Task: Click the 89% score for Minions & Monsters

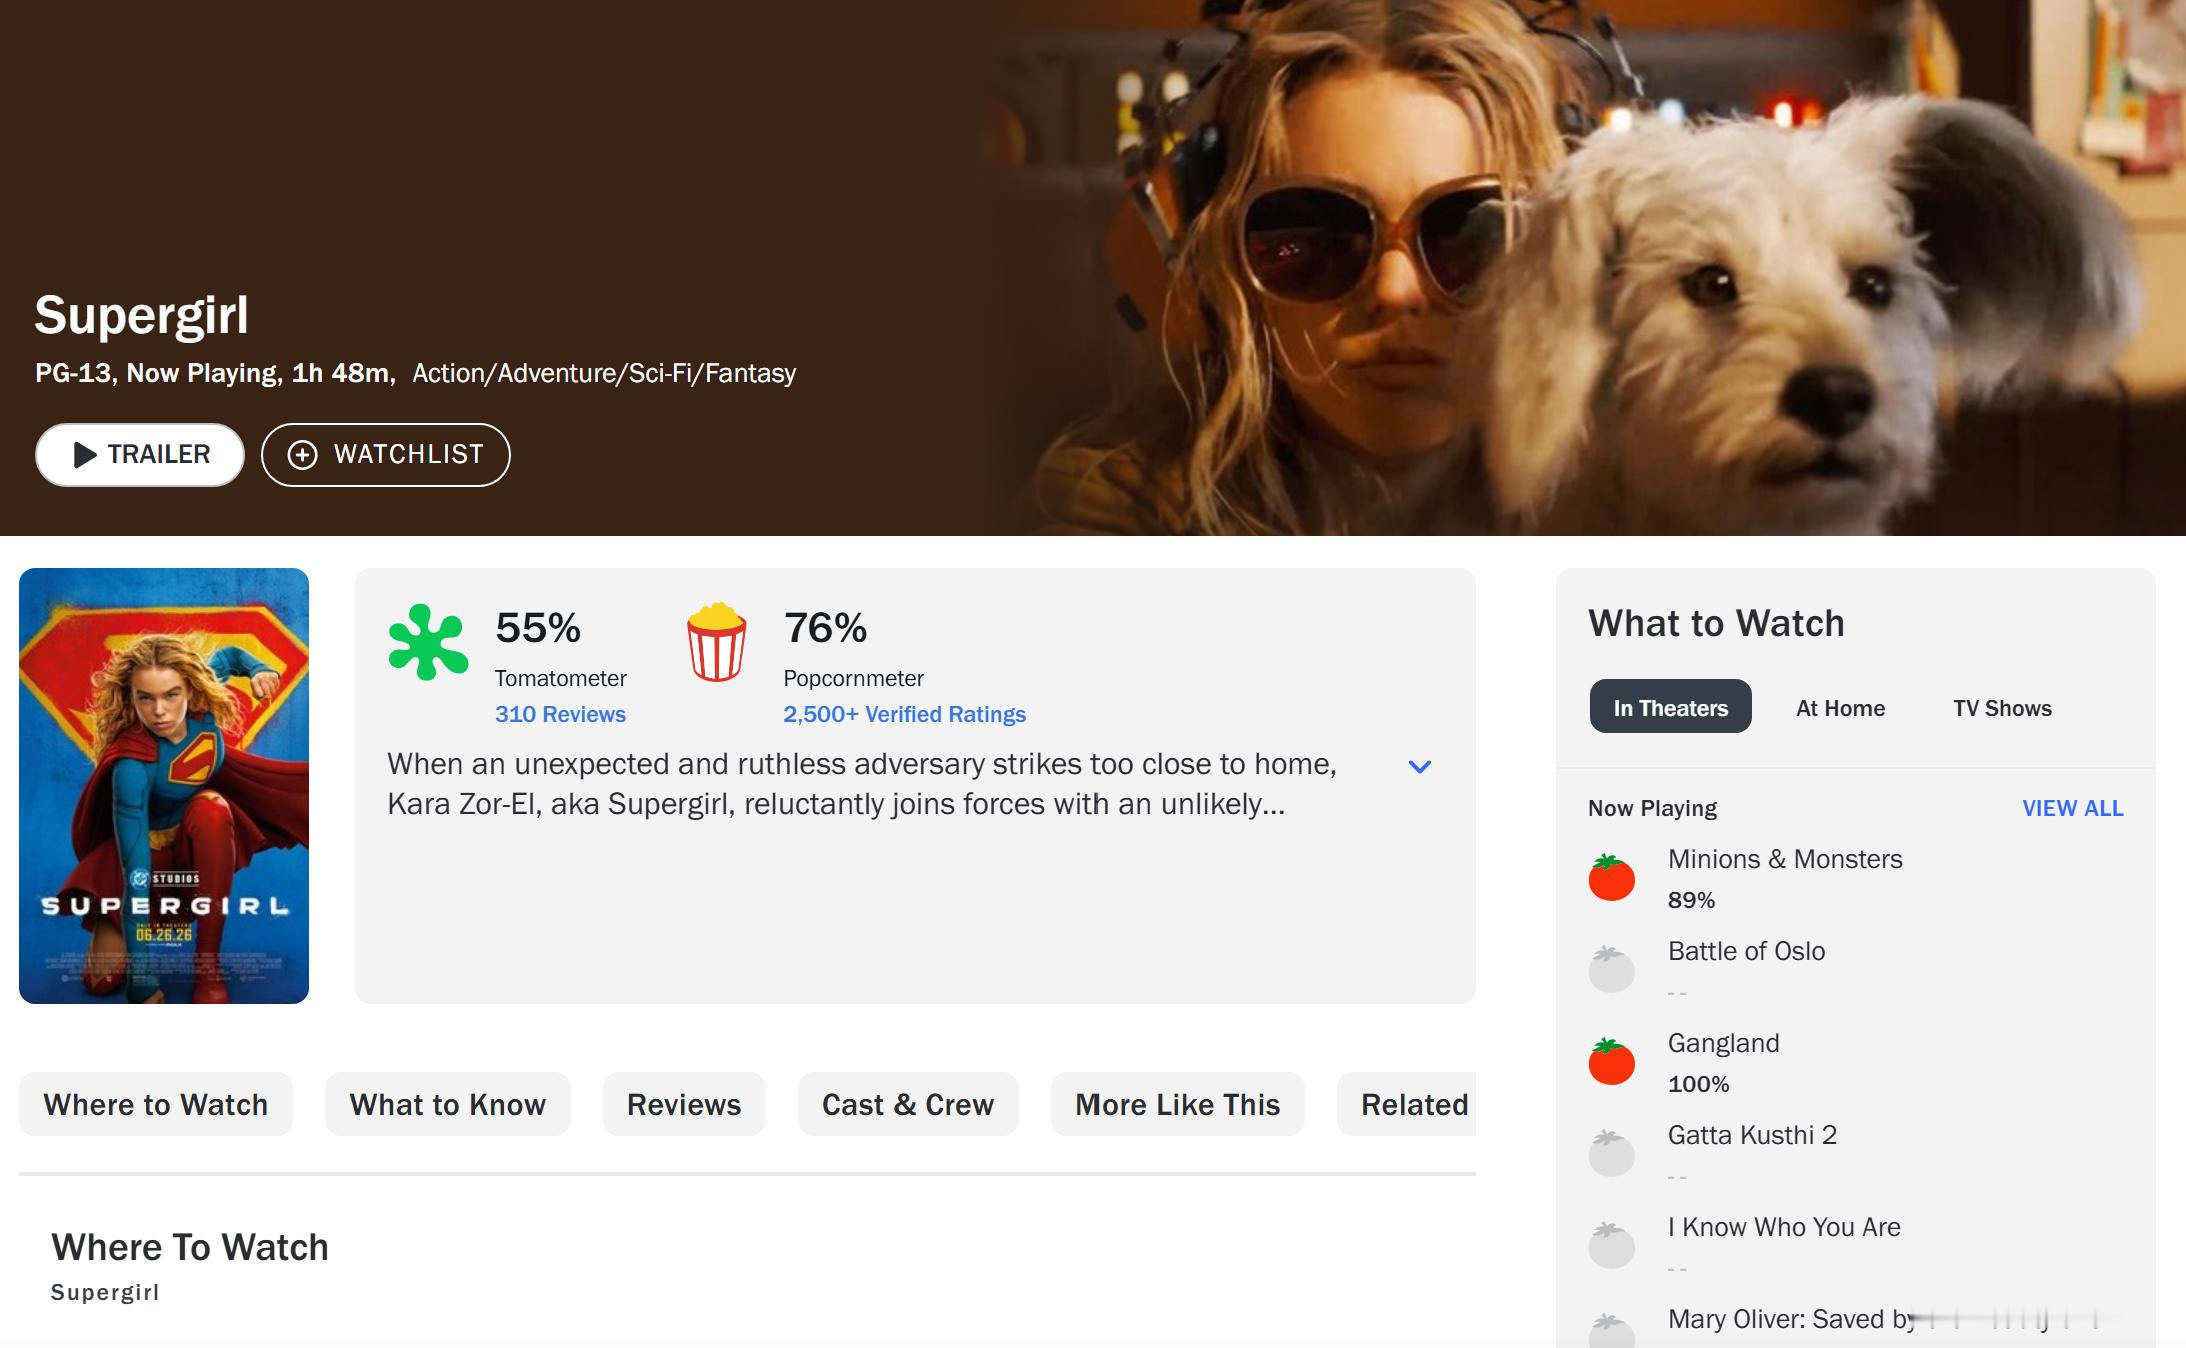Action: coord(1691,900)
